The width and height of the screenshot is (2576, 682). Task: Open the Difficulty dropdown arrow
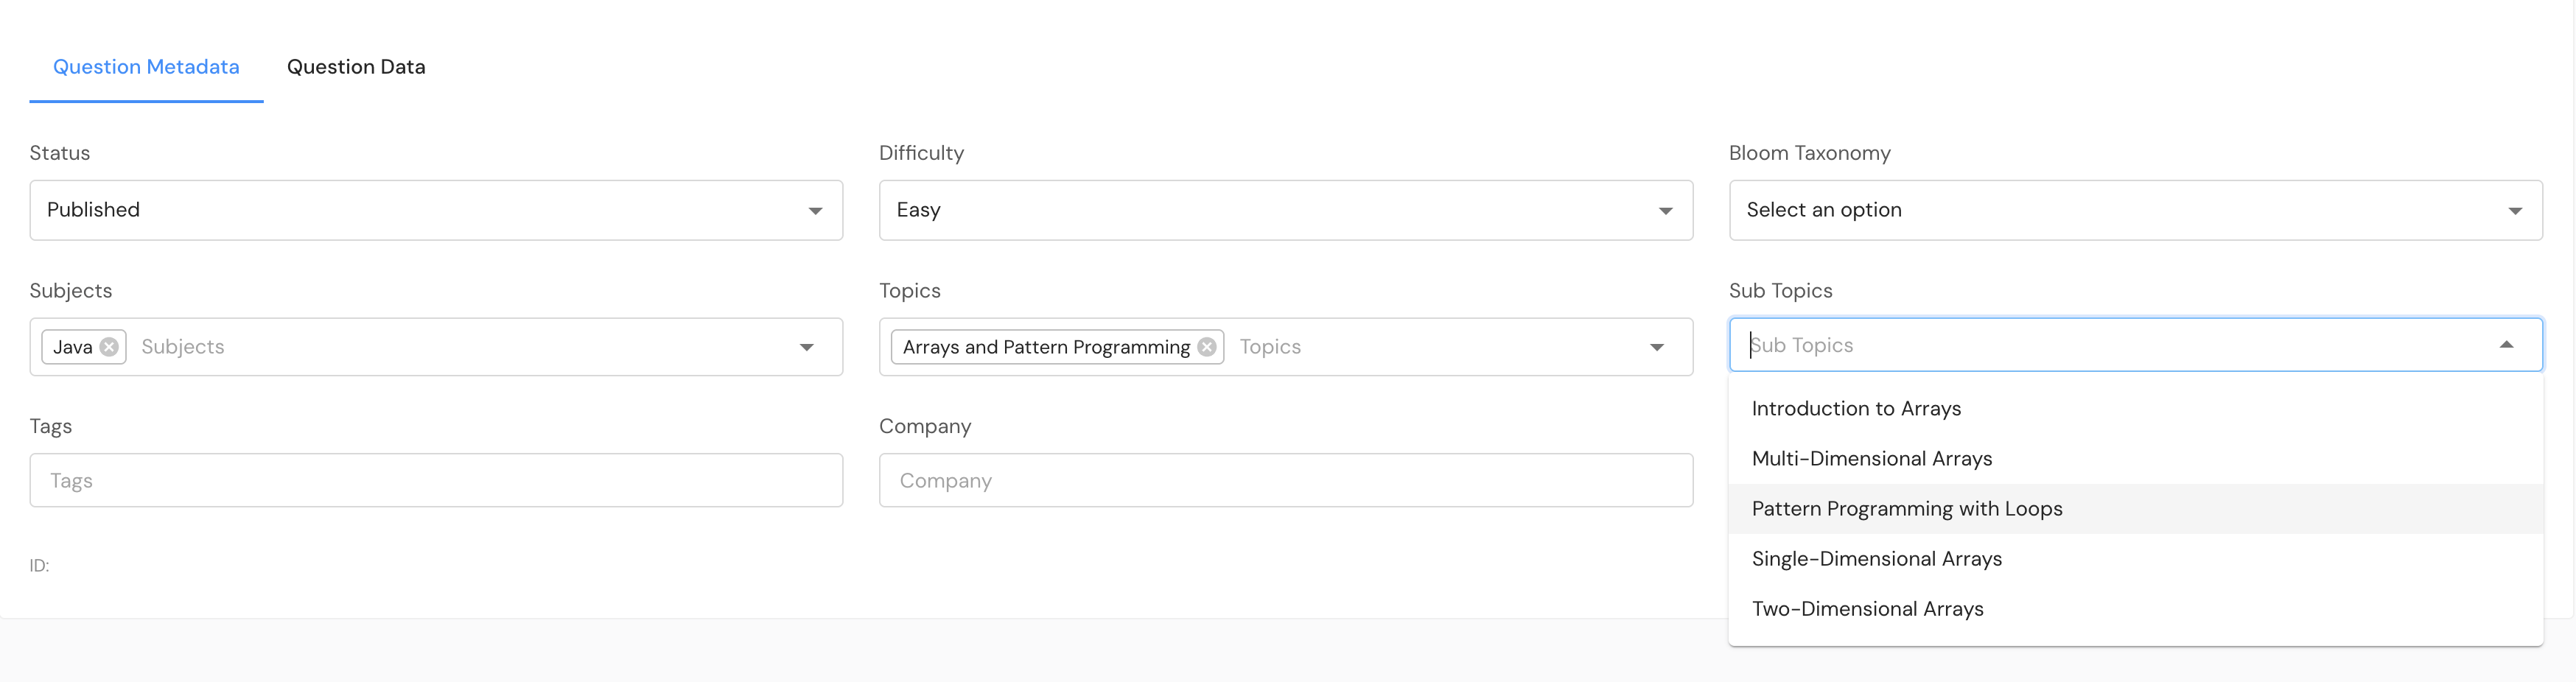[x=1665, y=210]
